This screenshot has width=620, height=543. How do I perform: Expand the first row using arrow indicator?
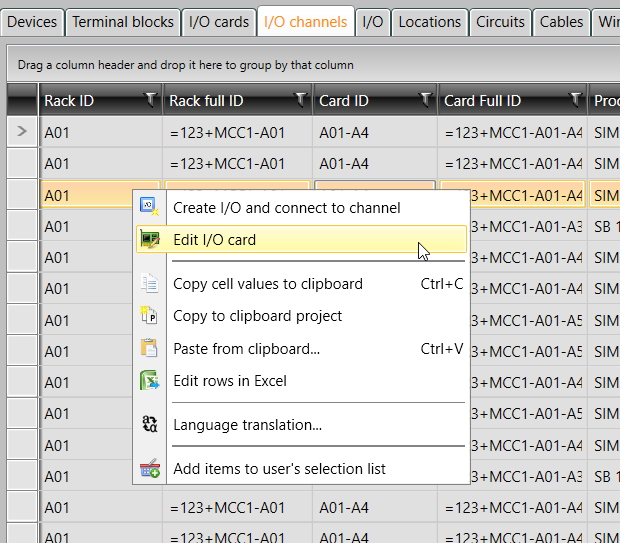22,131
